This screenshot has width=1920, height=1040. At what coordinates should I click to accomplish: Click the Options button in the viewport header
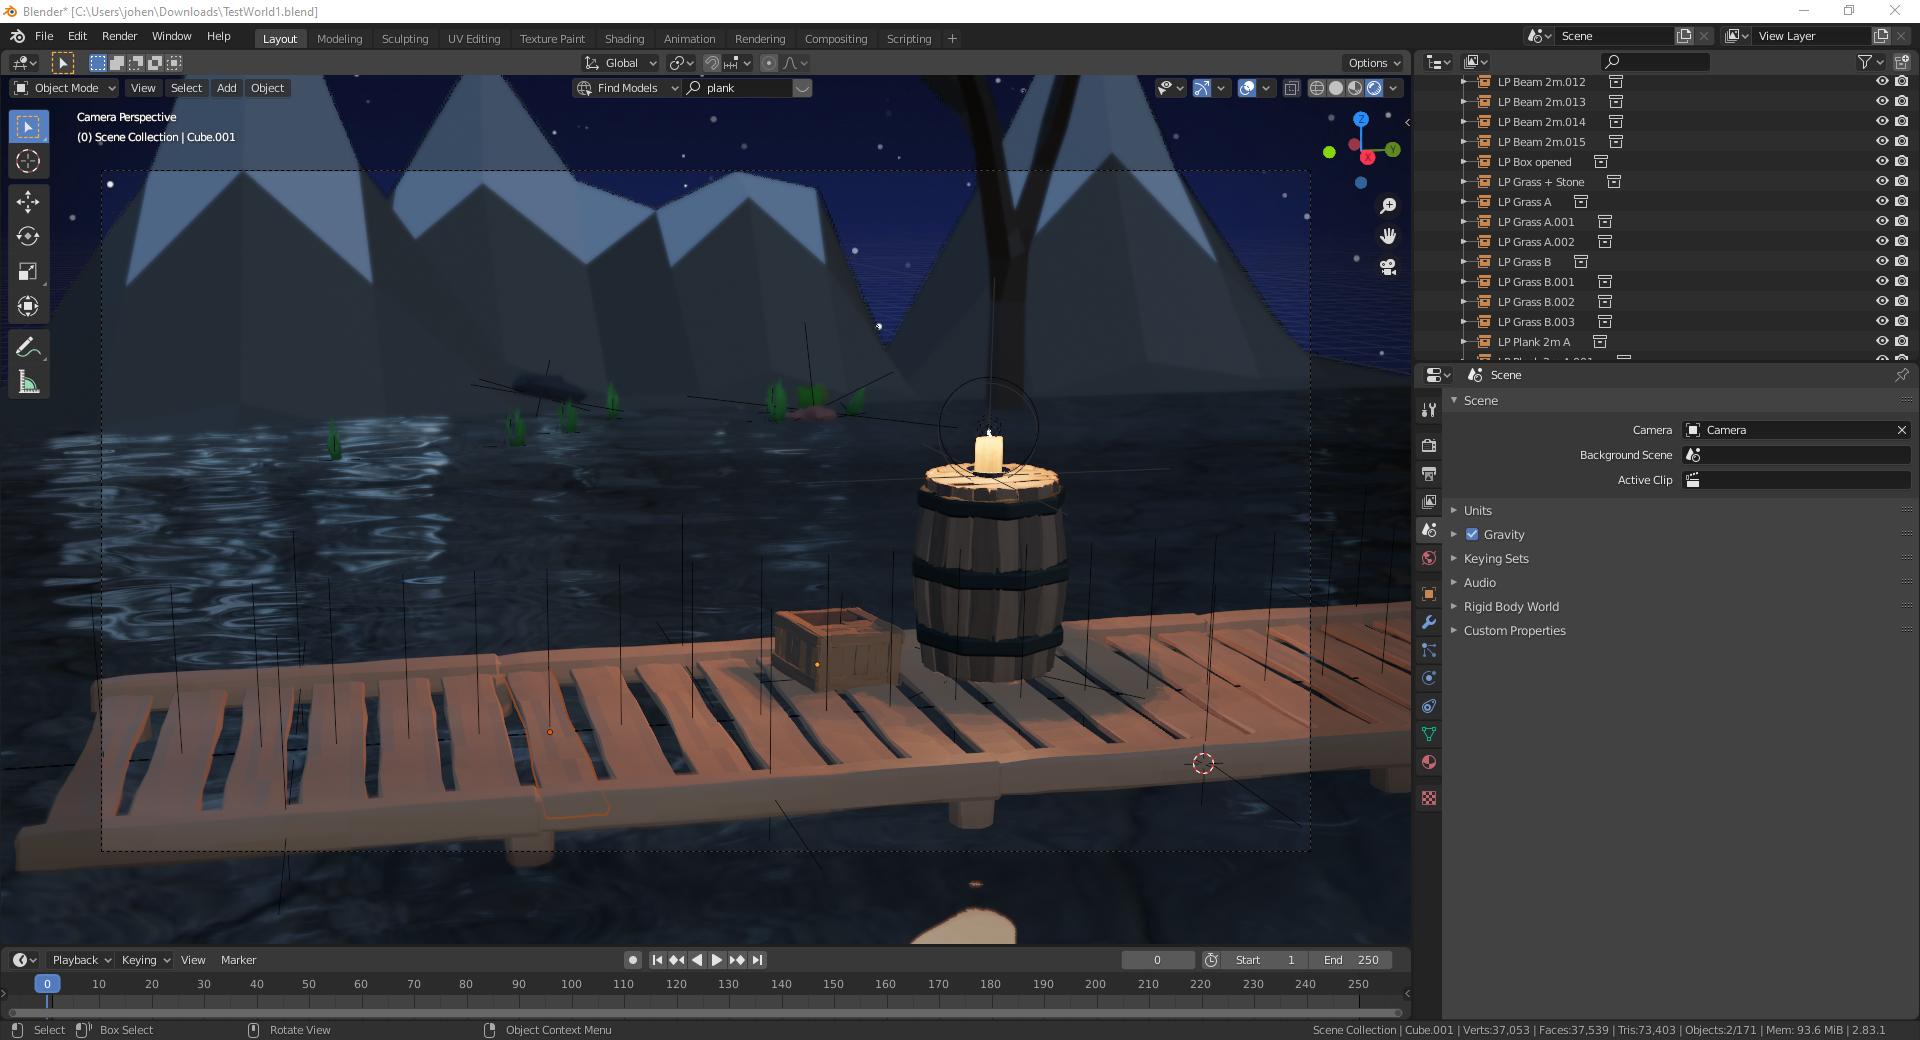click(1371, 62)
